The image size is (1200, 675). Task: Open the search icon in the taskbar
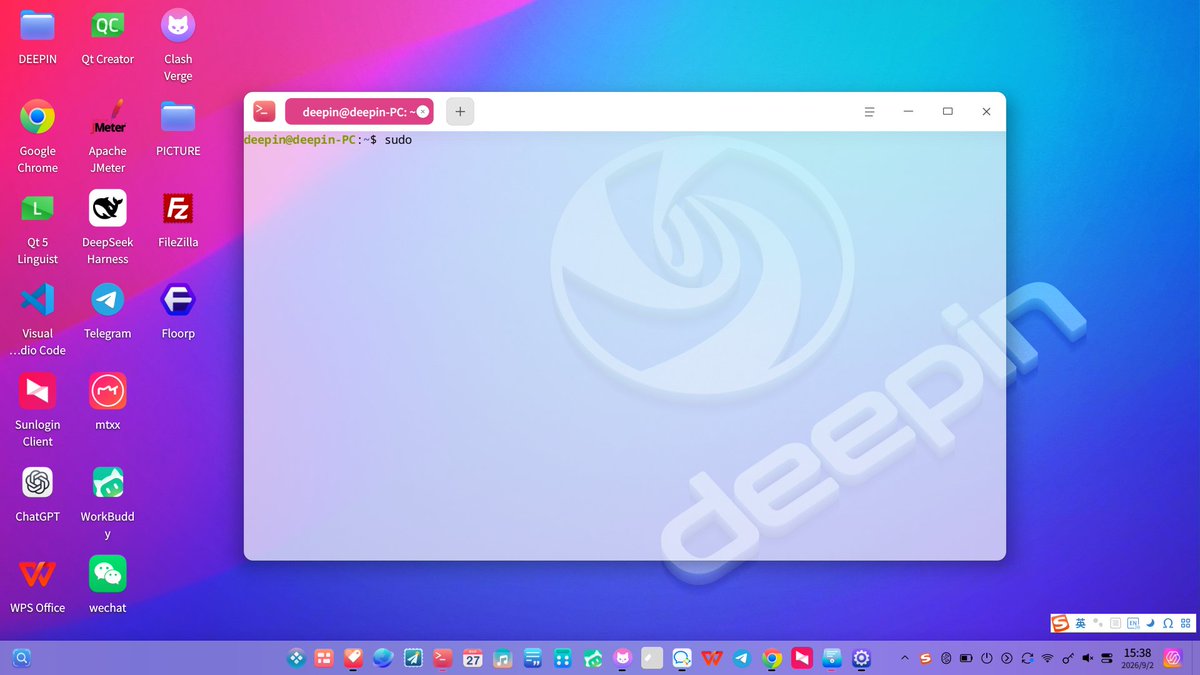[22, 658]
